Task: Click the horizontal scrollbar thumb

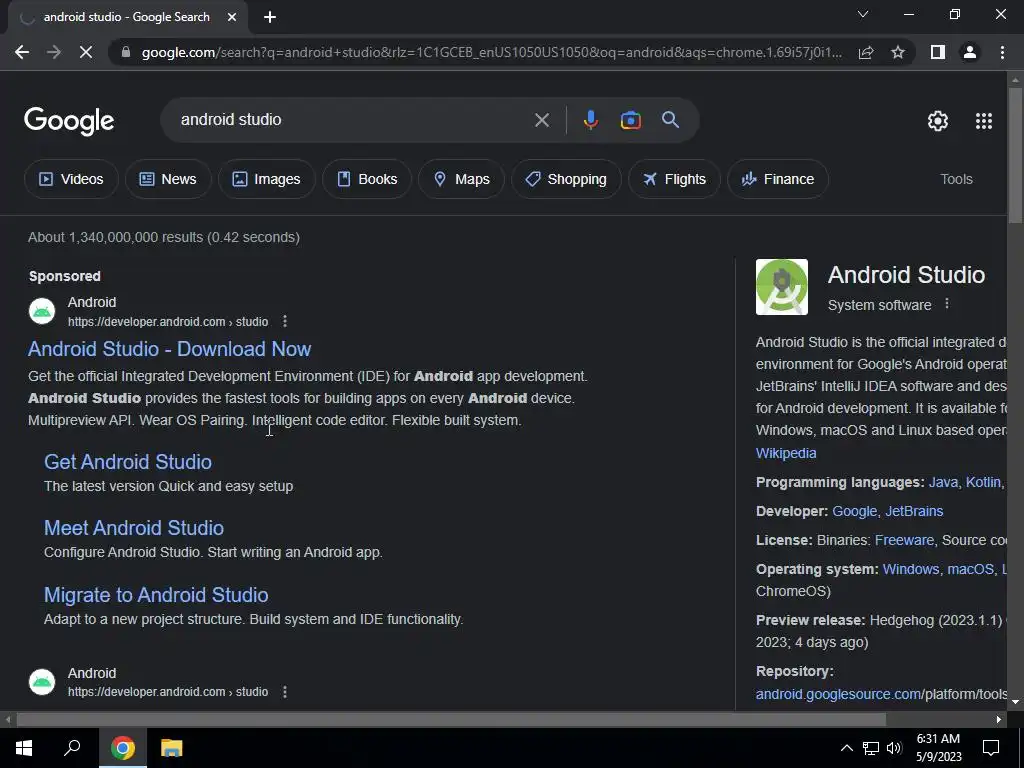Action: point(451,720)
